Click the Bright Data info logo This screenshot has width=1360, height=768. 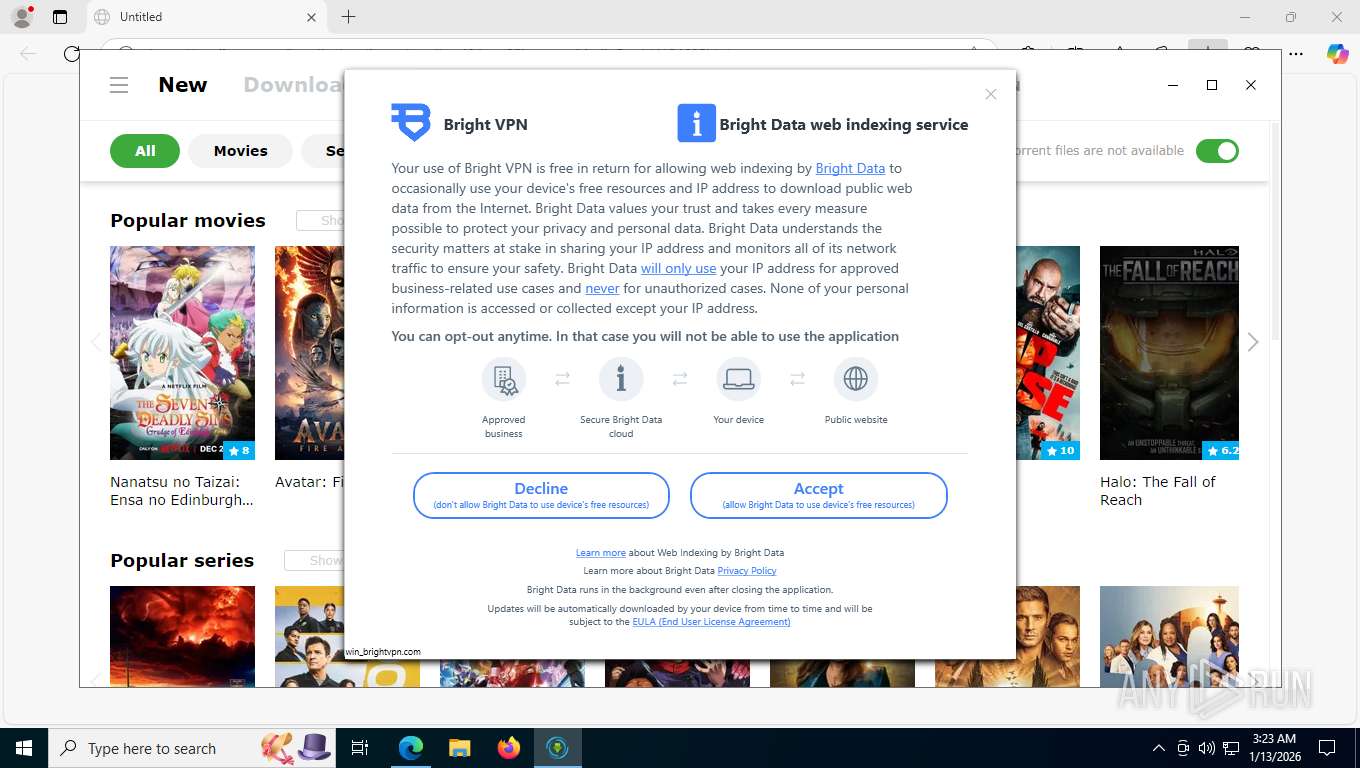696,123
